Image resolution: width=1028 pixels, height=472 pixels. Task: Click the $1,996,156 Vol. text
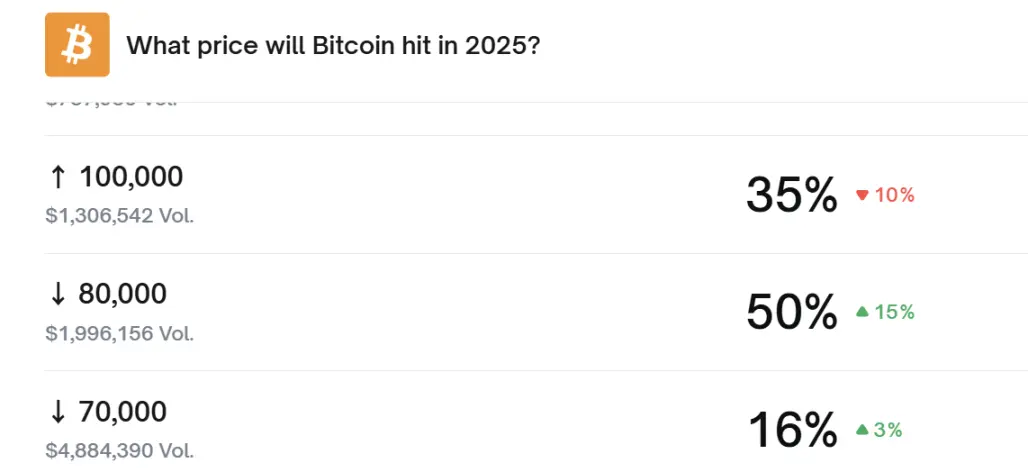click(x=120, y=333)
